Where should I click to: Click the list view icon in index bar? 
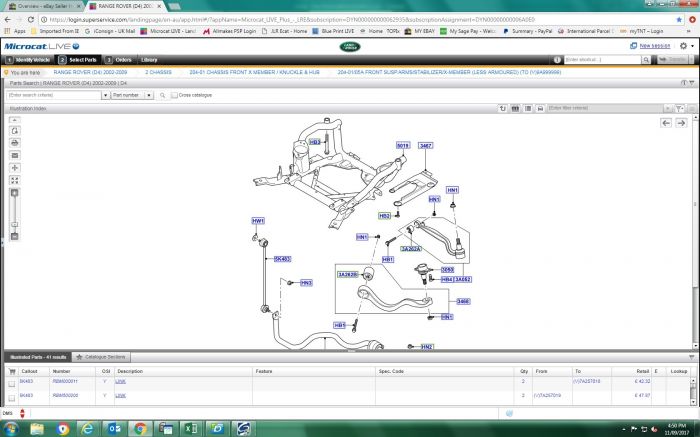pos(528,108)
